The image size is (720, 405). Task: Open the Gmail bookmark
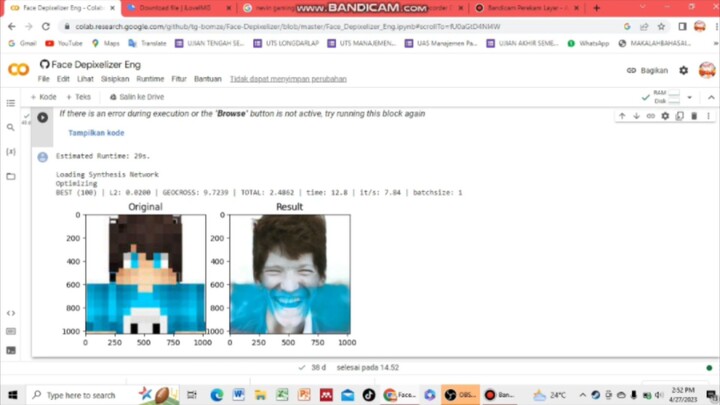[22, 43]
